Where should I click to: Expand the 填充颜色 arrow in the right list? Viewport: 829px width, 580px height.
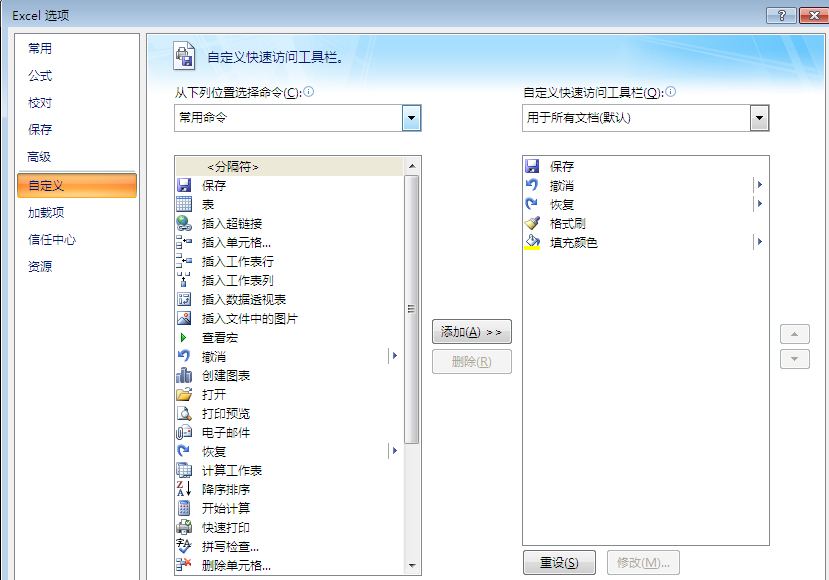tap(760, 242)
